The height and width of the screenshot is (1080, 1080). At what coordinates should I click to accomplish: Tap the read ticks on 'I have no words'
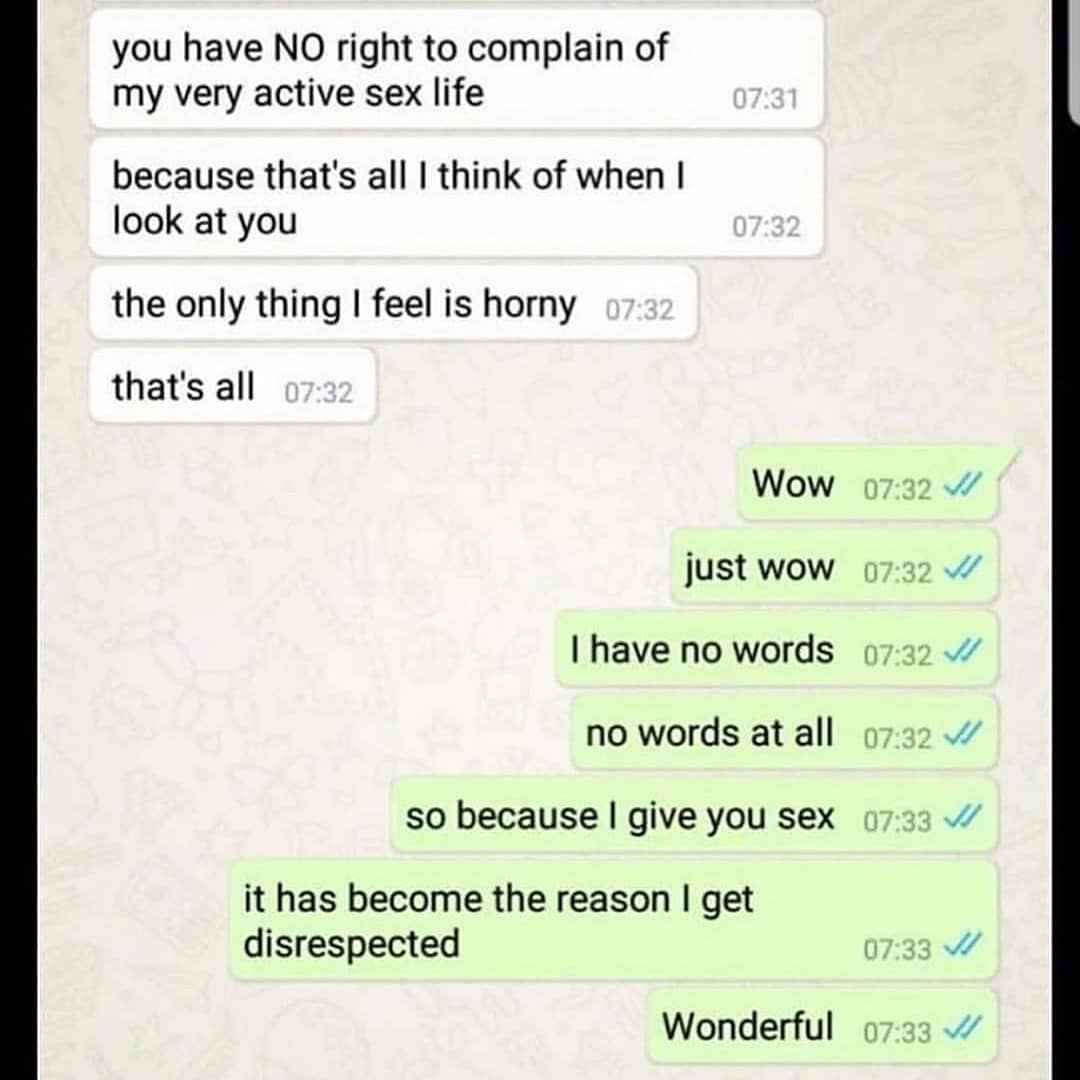[959, 652]
